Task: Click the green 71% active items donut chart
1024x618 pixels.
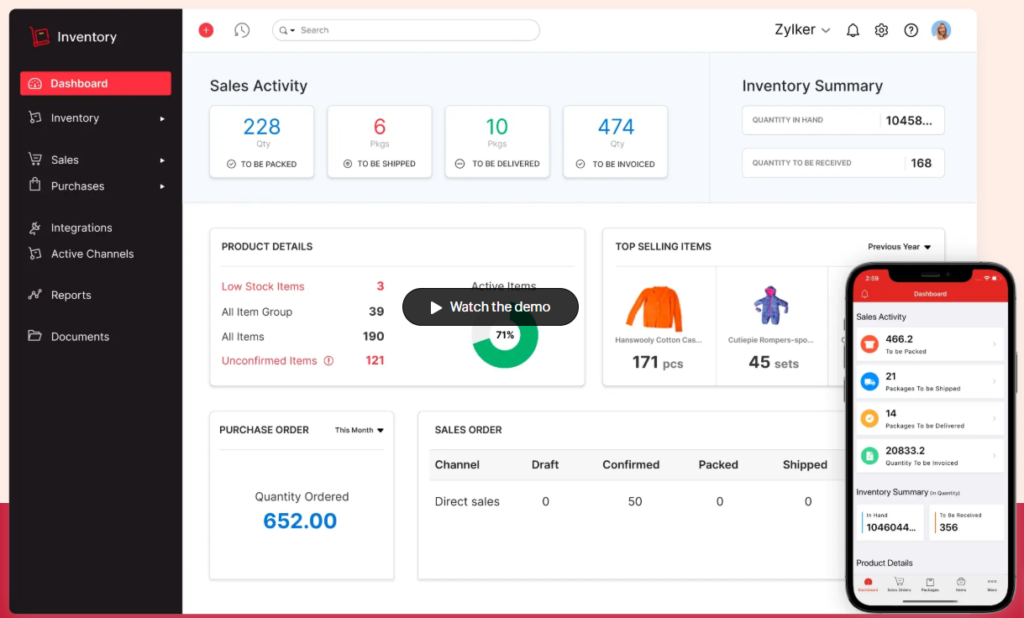Action: click(505, 336)
